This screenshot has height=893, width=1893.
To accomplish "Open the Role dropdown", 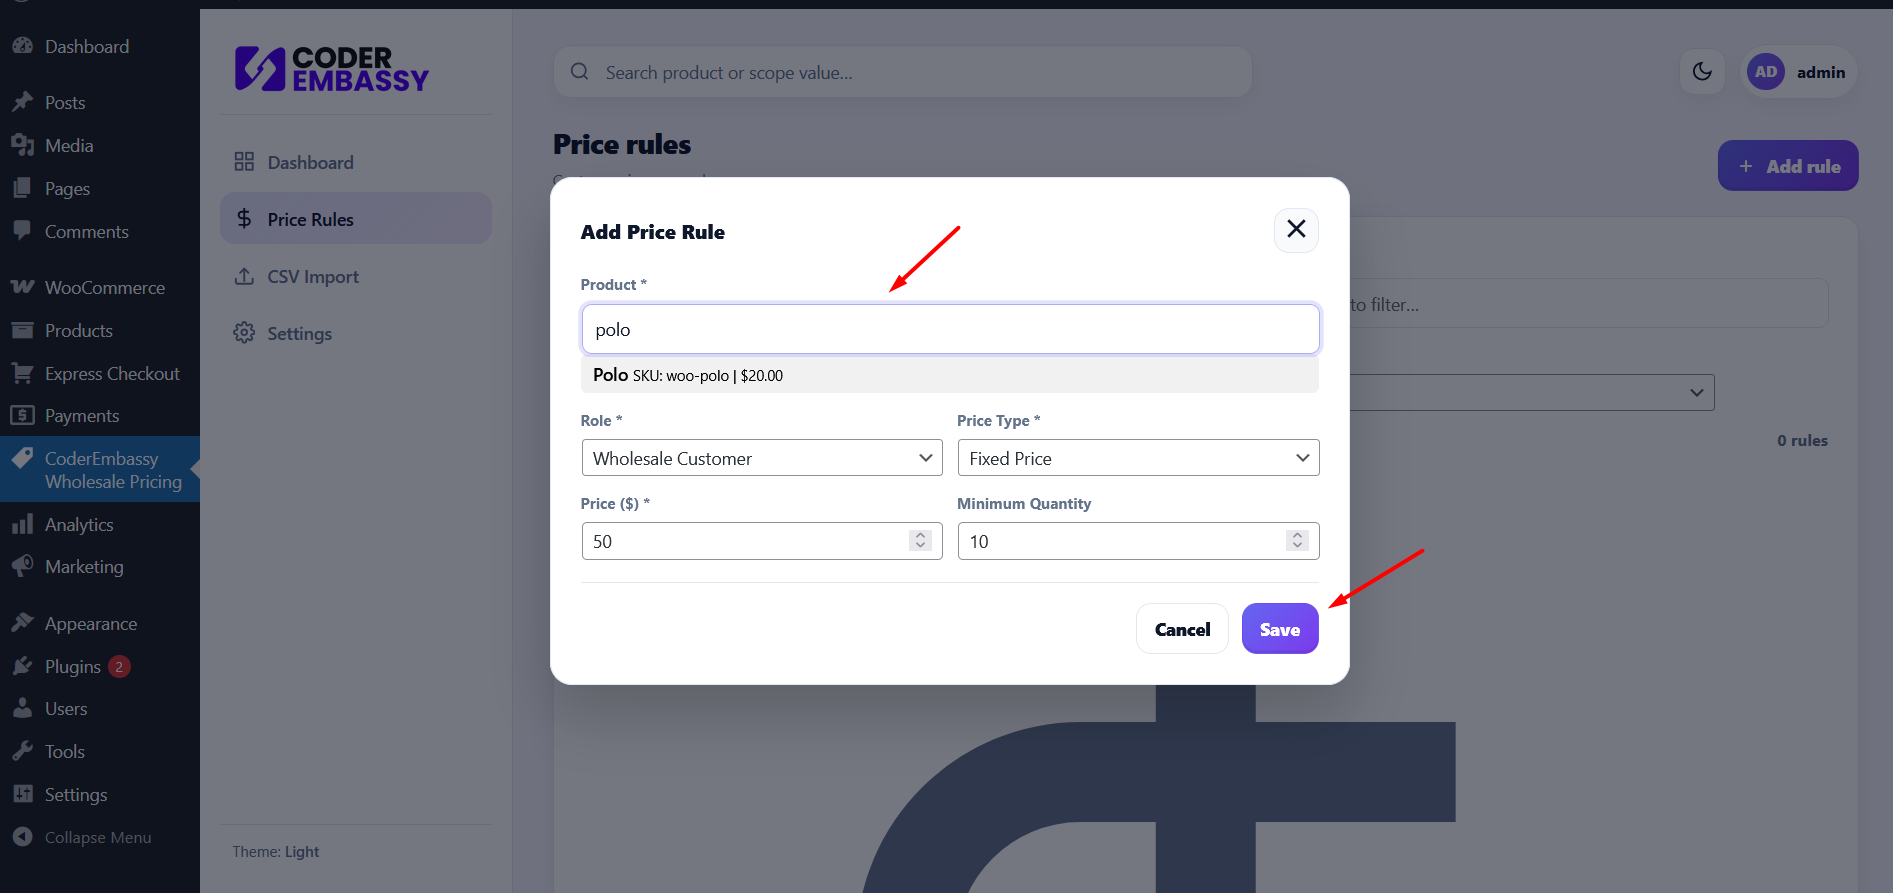I will coord(761,458).
